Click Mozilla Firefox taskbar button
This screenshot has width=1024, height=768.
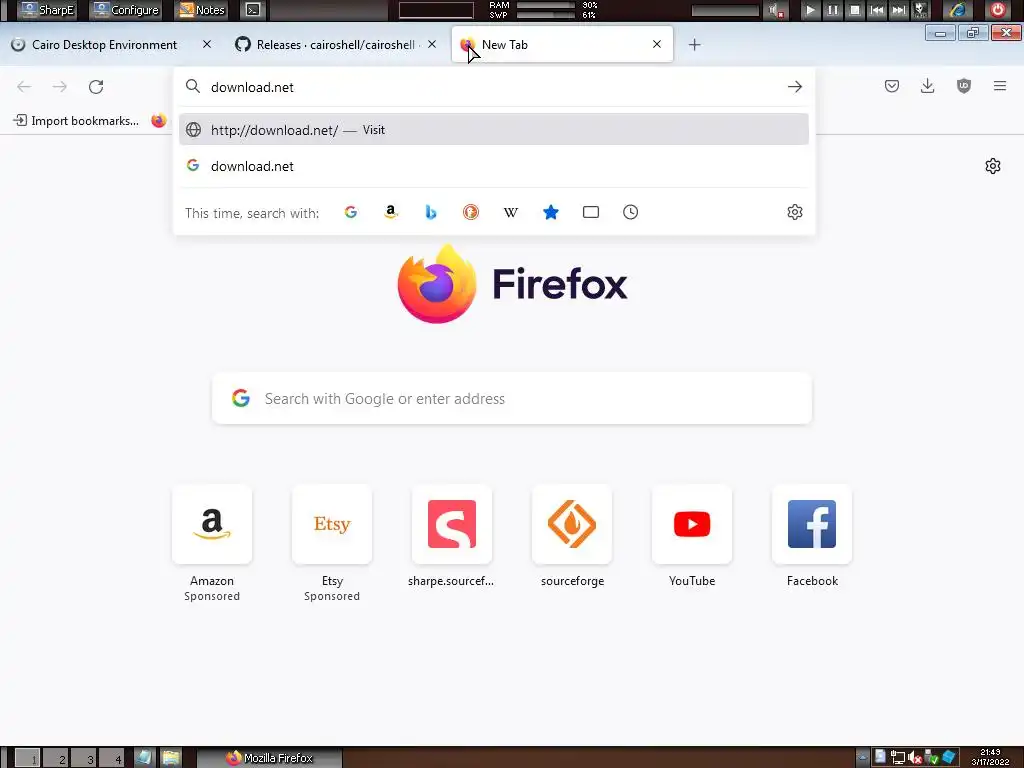269,758
